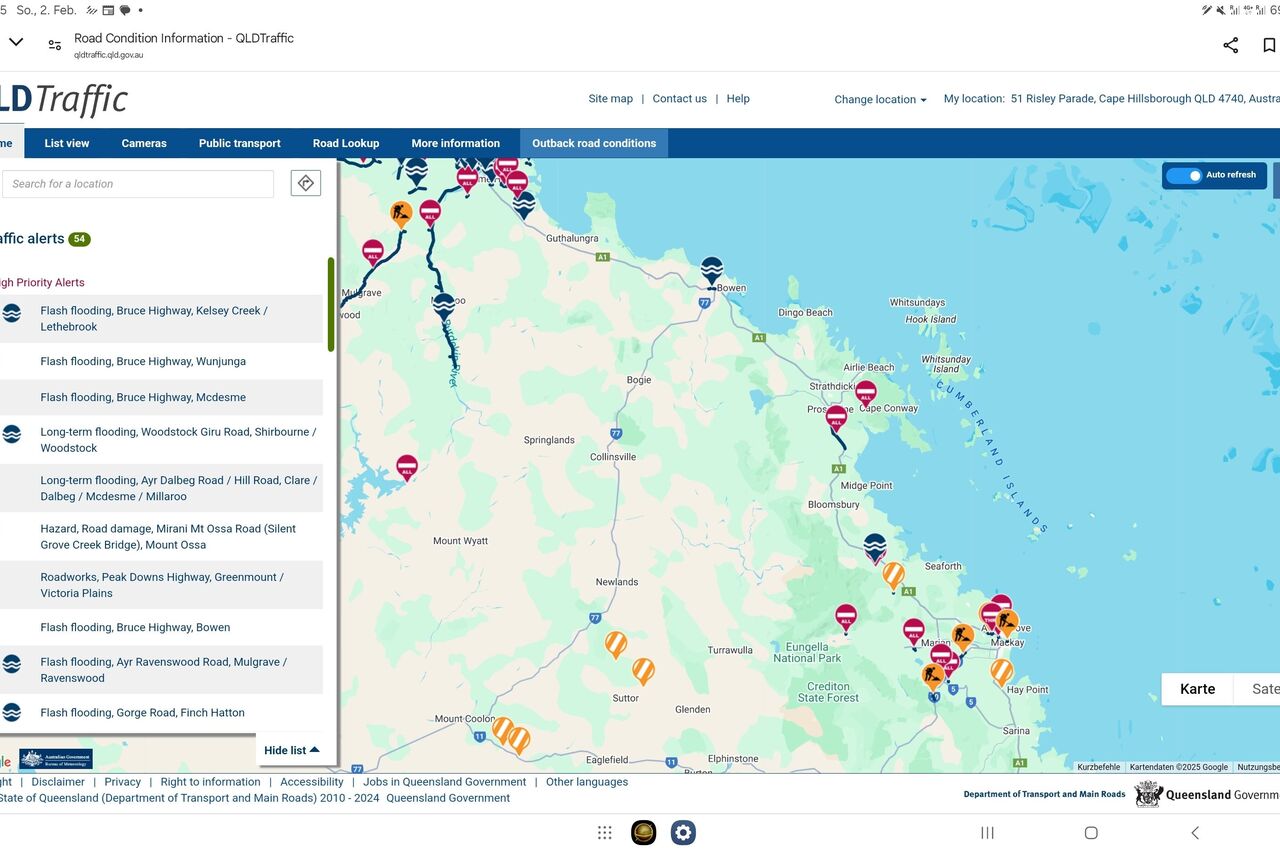This screenshot has height=852, width=1280.
Task: Click the road closure marker near Cape Conway
Action: coord(866,392)
